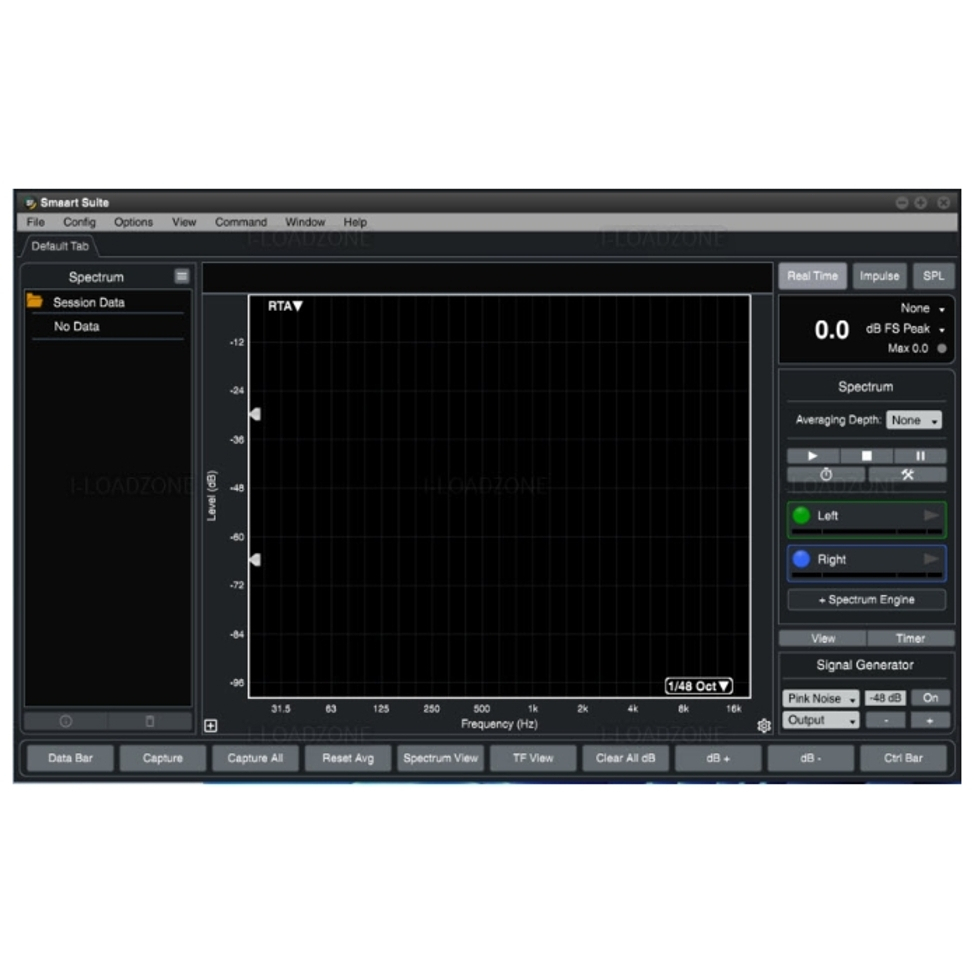Click the dB + button
The width and height of the screenshot is (975, 975).
coord(718,758)
